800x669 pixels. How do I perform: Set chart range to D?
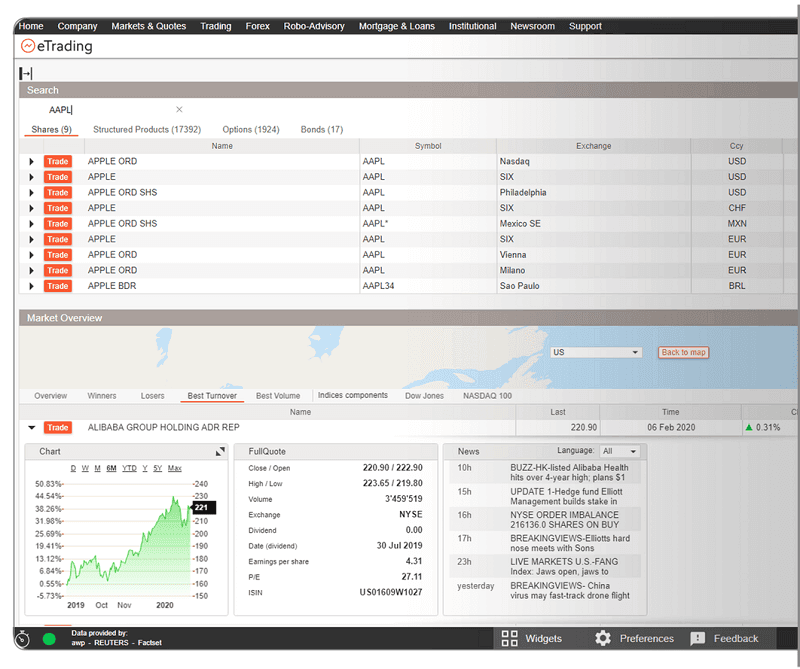[73, 468]
